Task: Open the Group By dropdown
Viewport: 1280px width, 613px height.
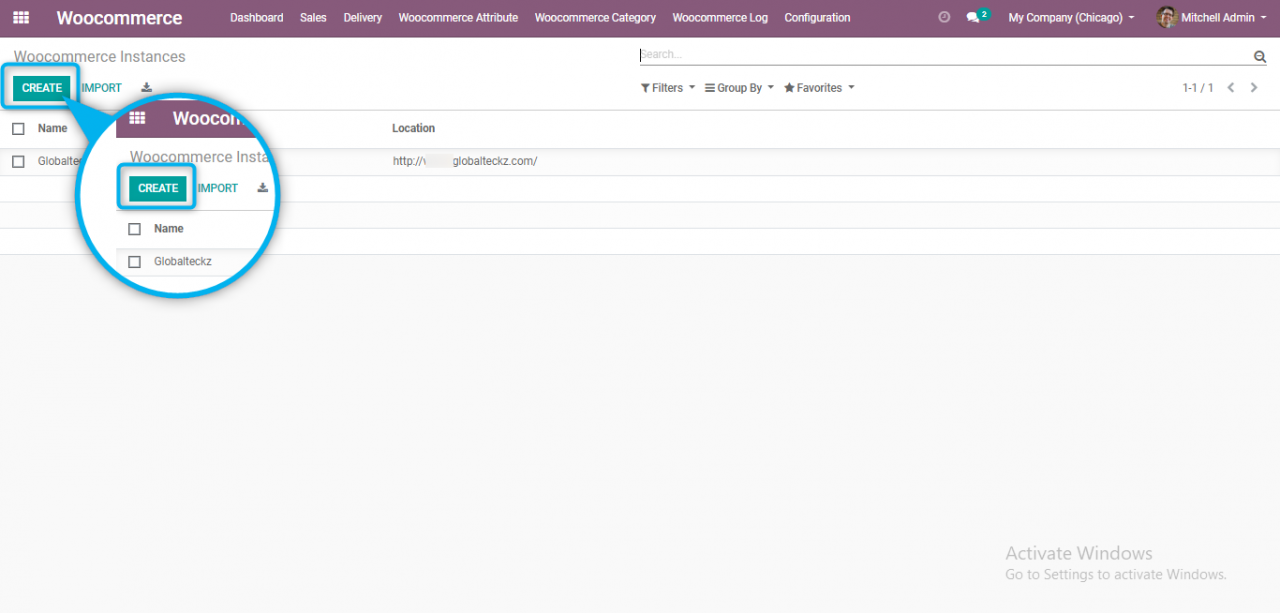Action: point(738,88)
